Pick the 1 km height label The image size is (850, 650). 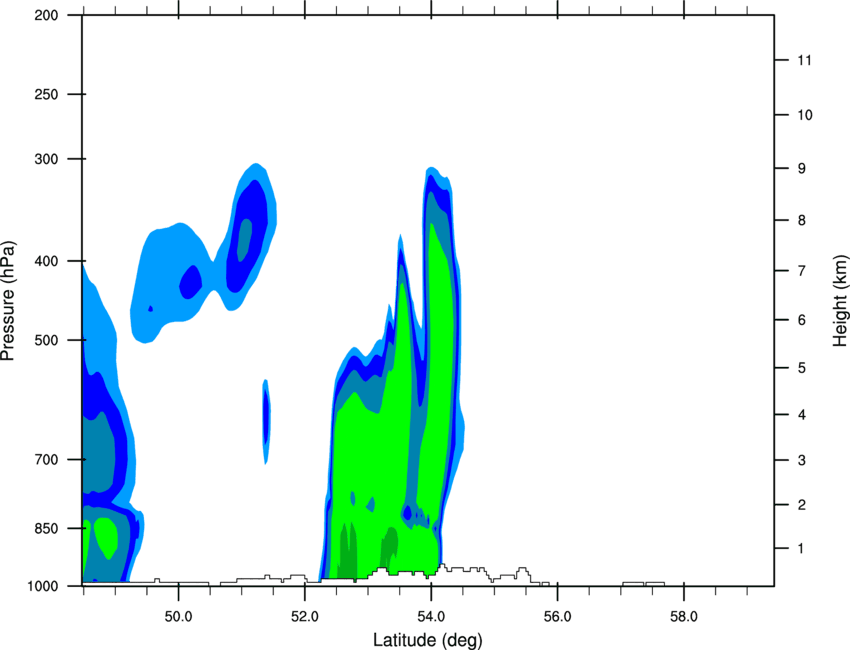[x=801, y=549]
